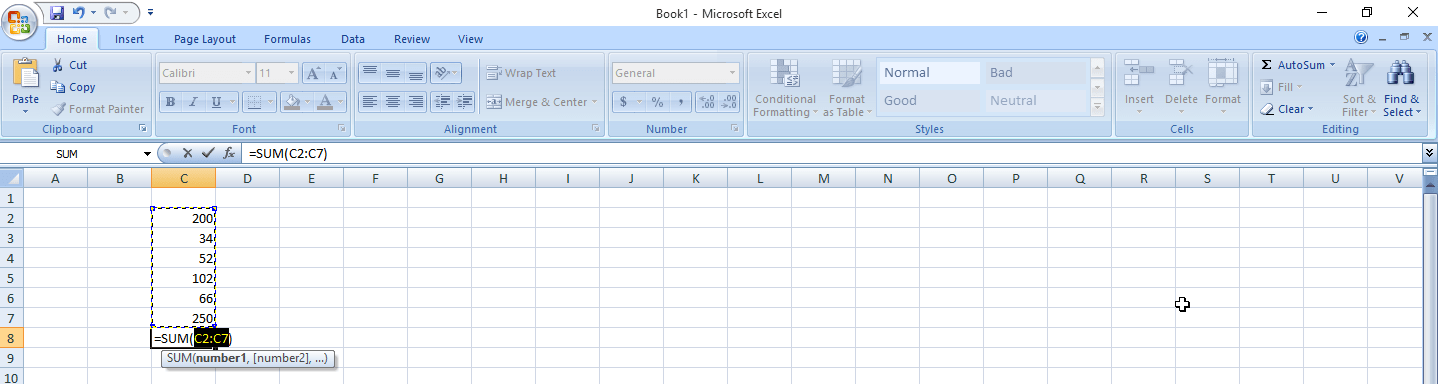Screen dimensions: 1438x384
Task: Switch to the Page Layout tab
Action: point(205,39)
